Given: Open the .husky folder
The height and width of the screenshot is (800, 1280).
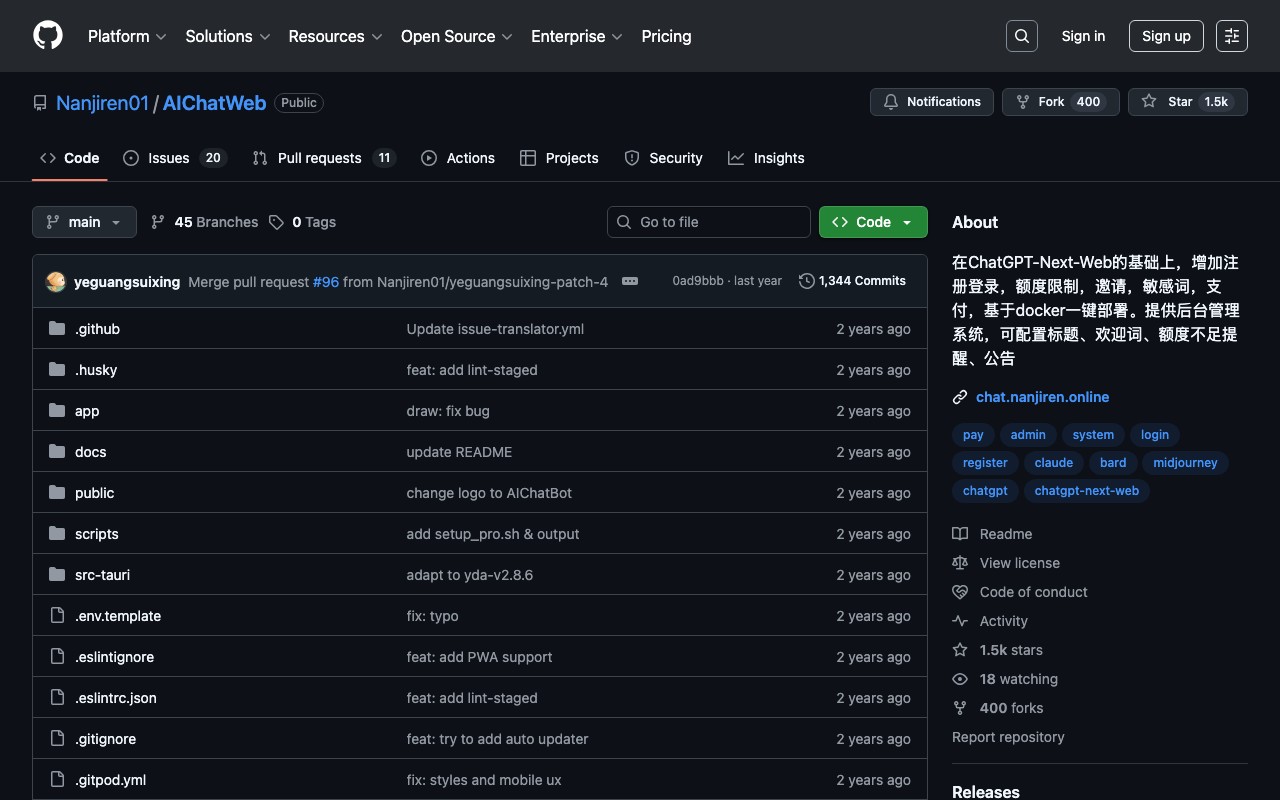Looking at the screenshot, I should (x=96, y=370).
